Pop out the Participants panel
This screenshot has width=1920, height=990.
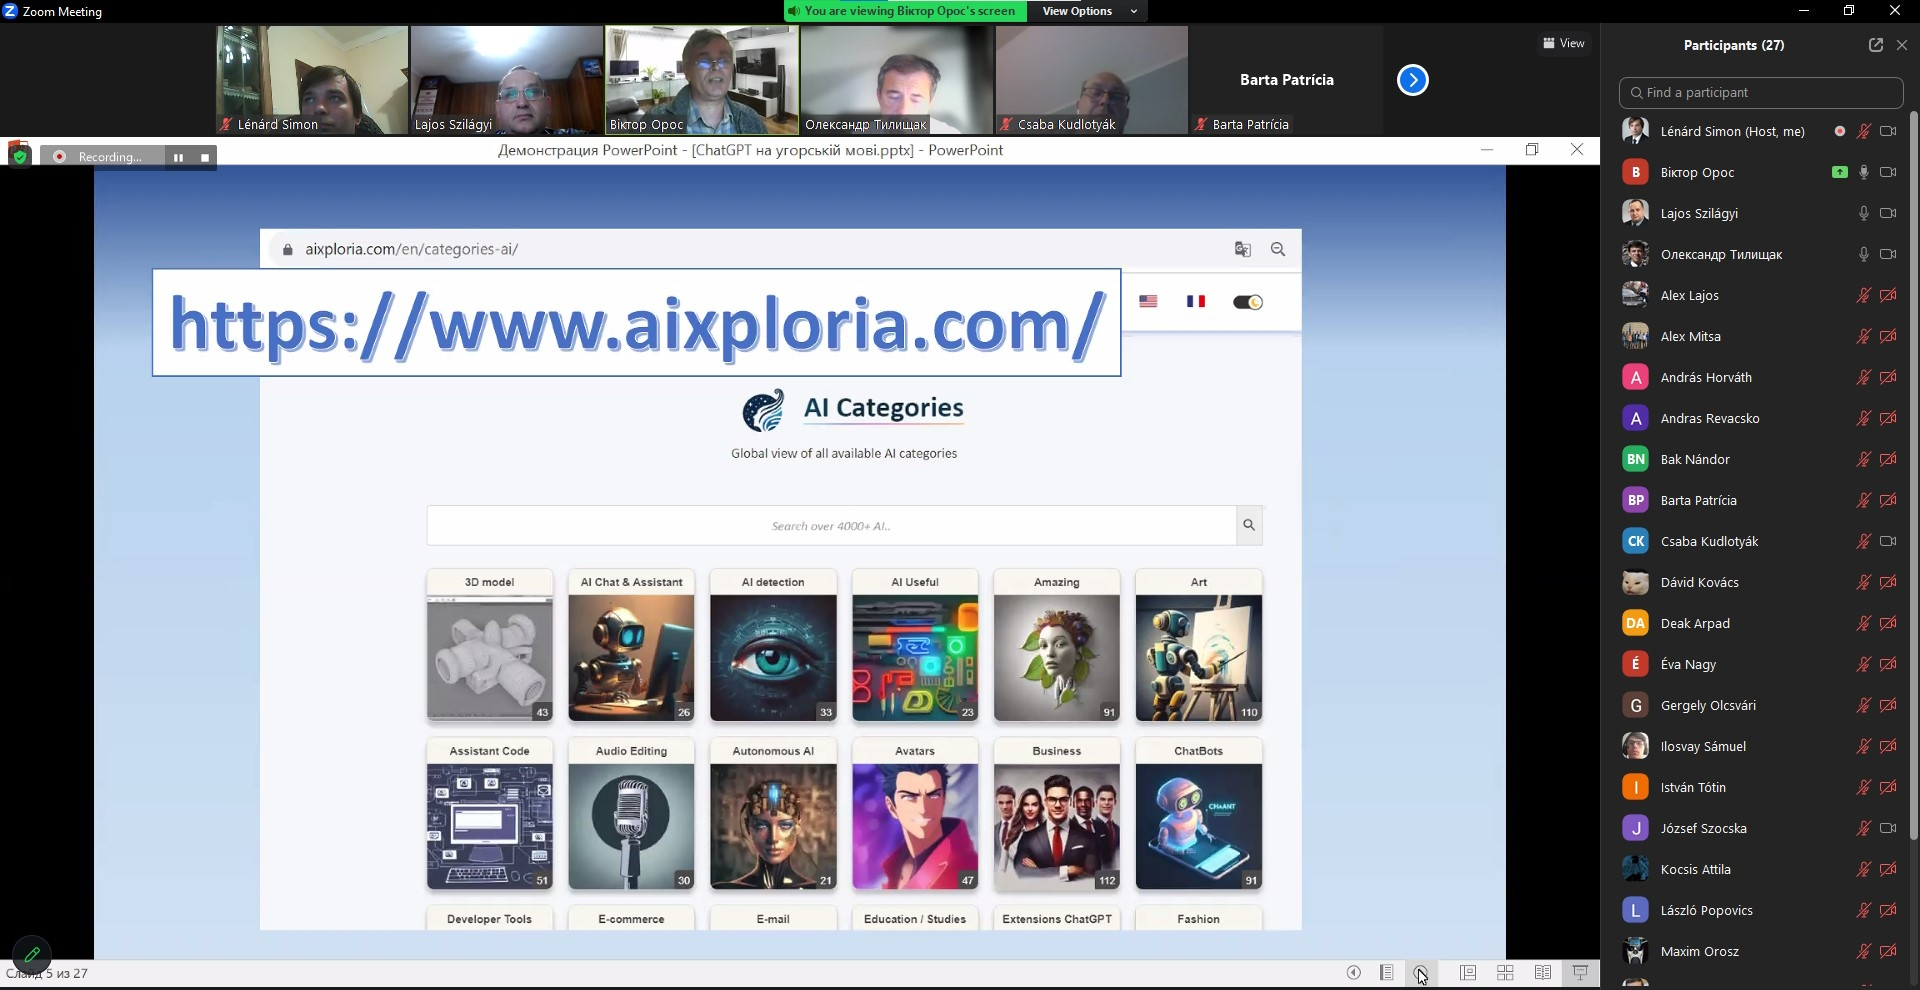pos(1875,45)
